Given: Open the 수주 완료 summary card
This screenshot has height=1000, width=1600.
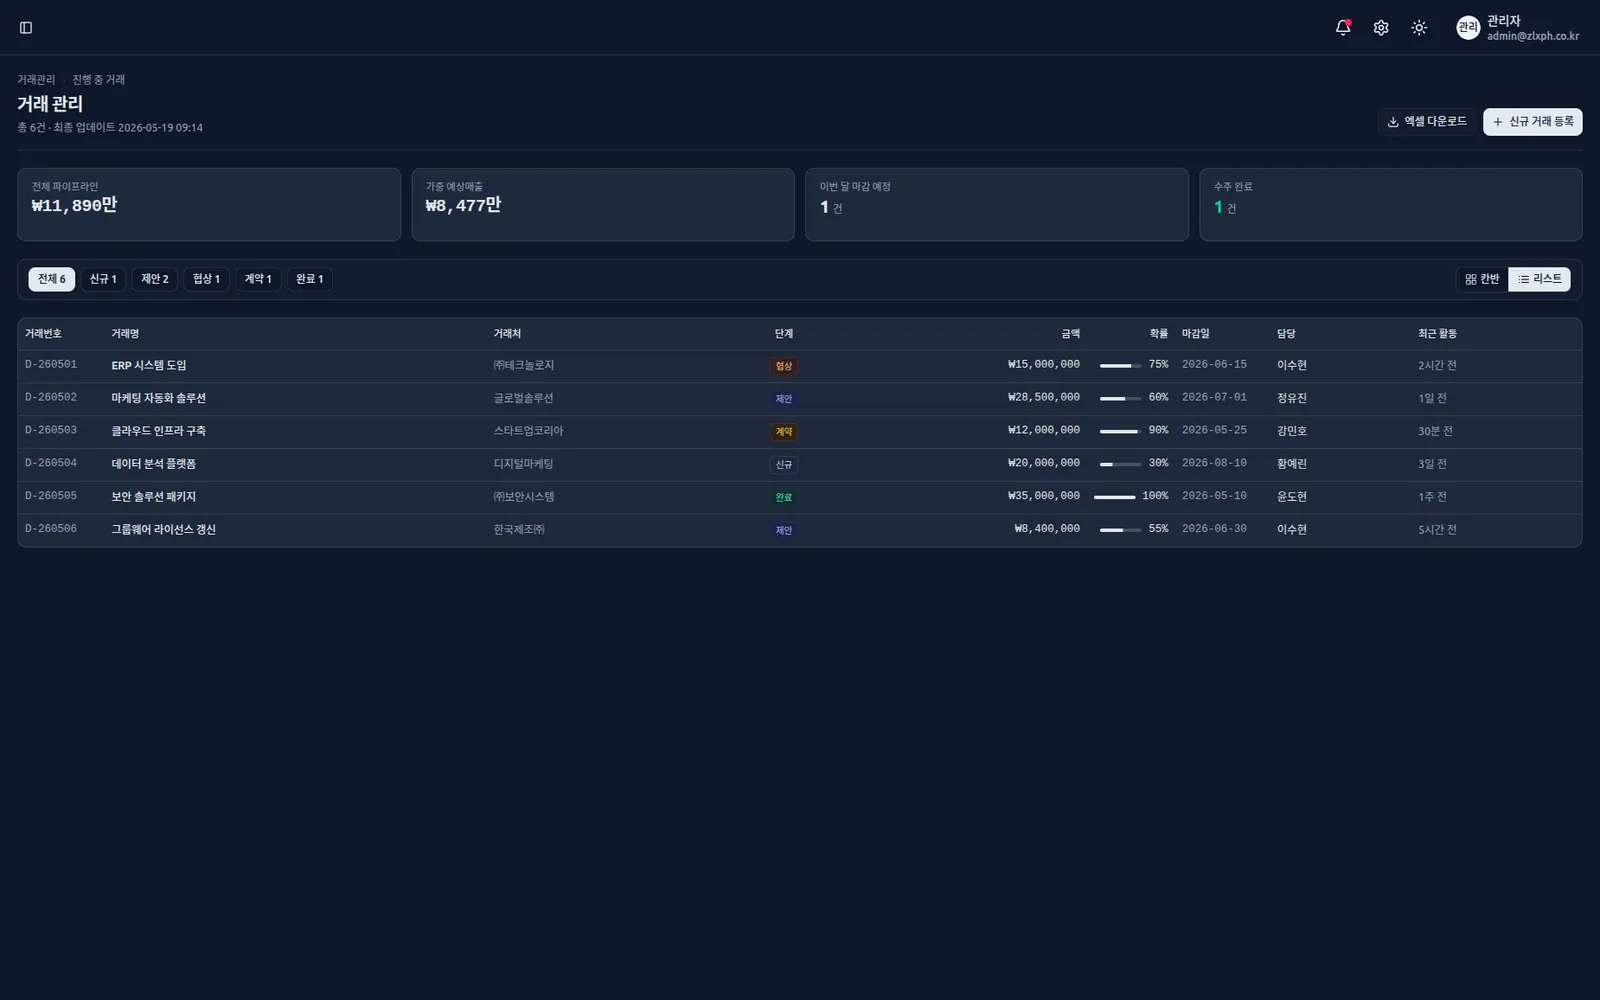Looking at the screenshot, I should (1391, 205).
